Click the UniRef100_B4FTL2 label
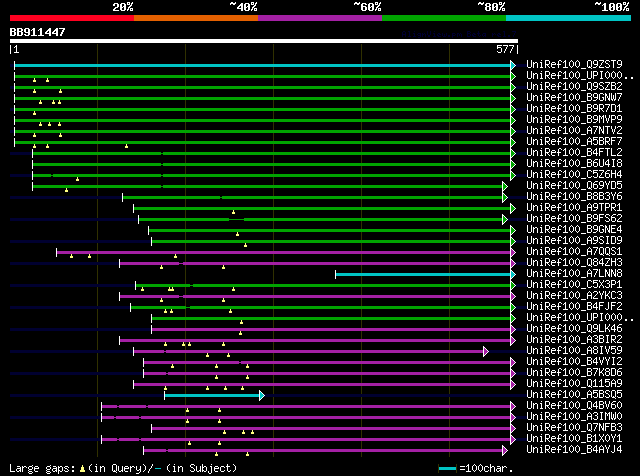This screenshot has width=640, height=476. tap(574, 153)
